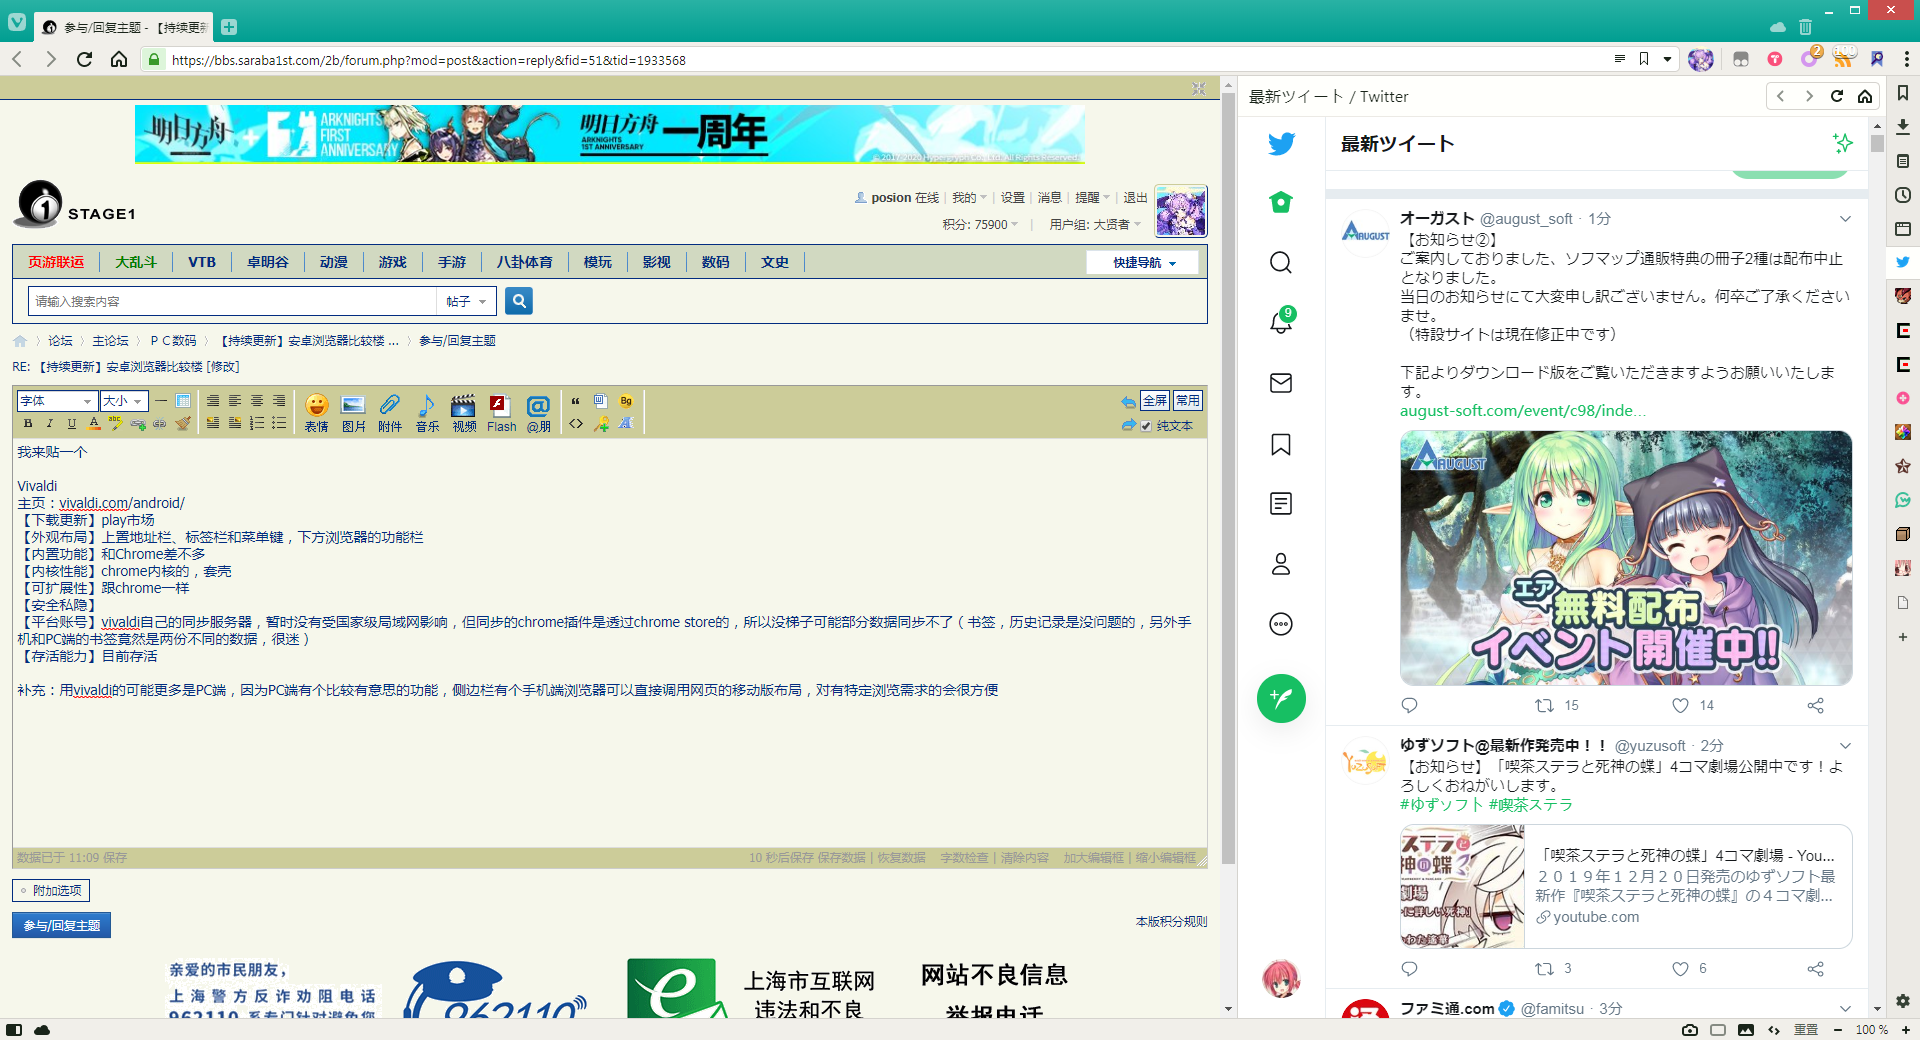Click the forum search input field
This screenshot has height=1040, width=1920.
click(x=232, y=301)
